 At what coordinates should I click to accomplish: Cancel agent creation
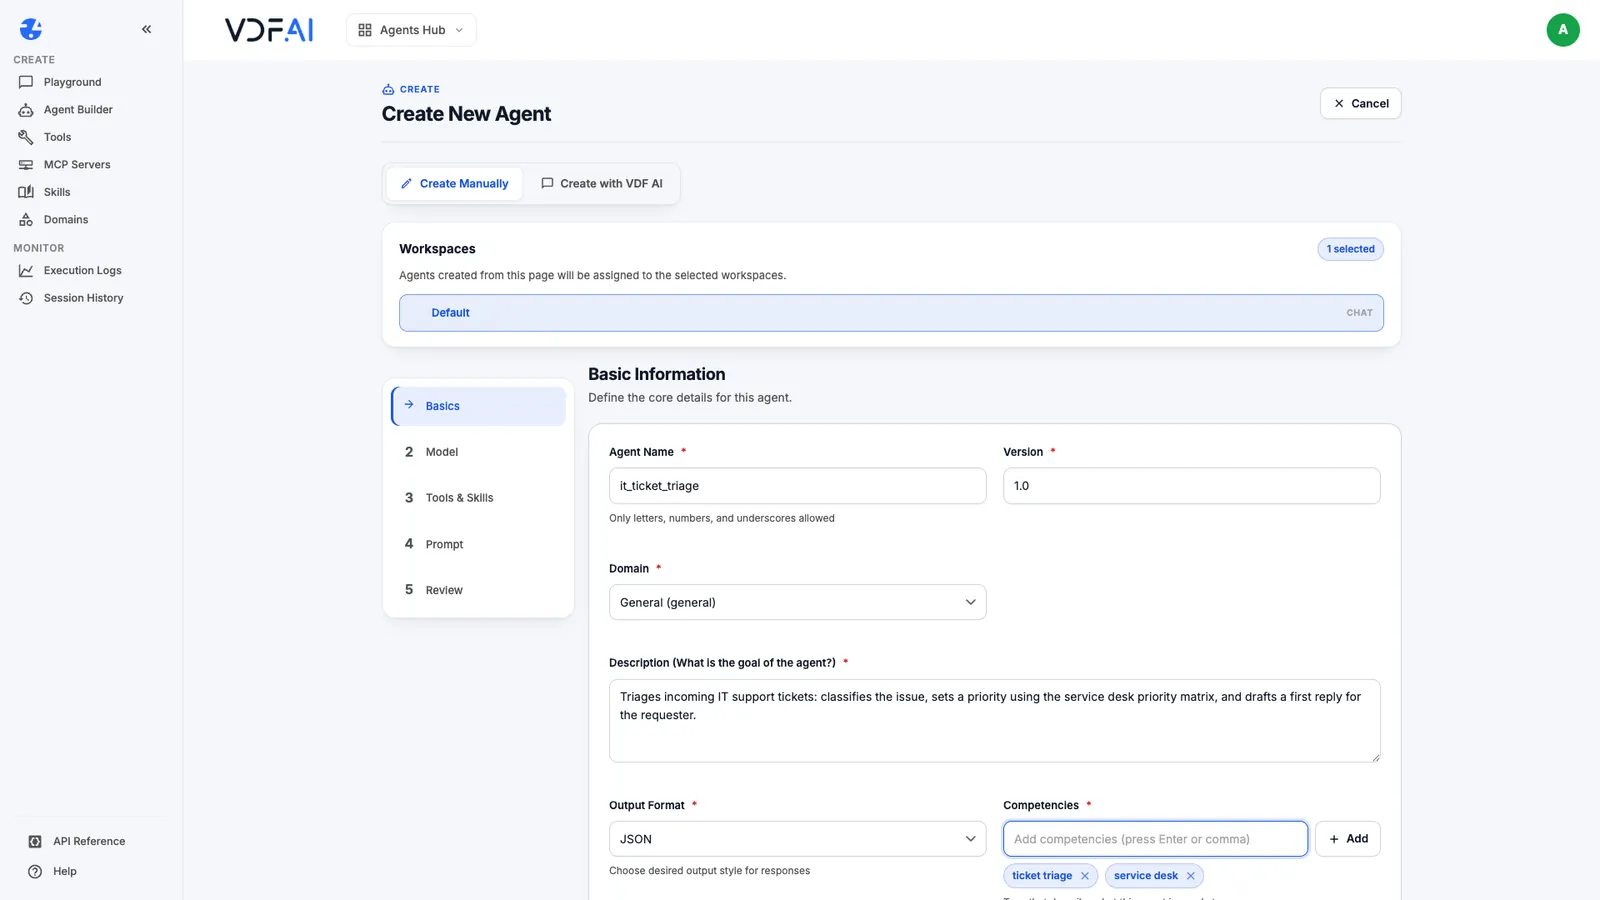1360,103
